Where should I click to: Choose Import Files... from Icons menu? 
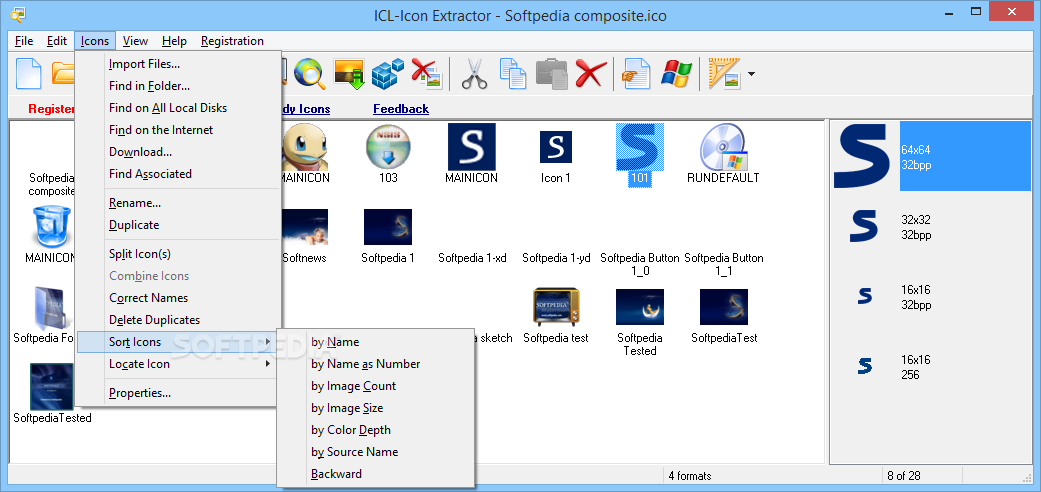click(178, 64)
